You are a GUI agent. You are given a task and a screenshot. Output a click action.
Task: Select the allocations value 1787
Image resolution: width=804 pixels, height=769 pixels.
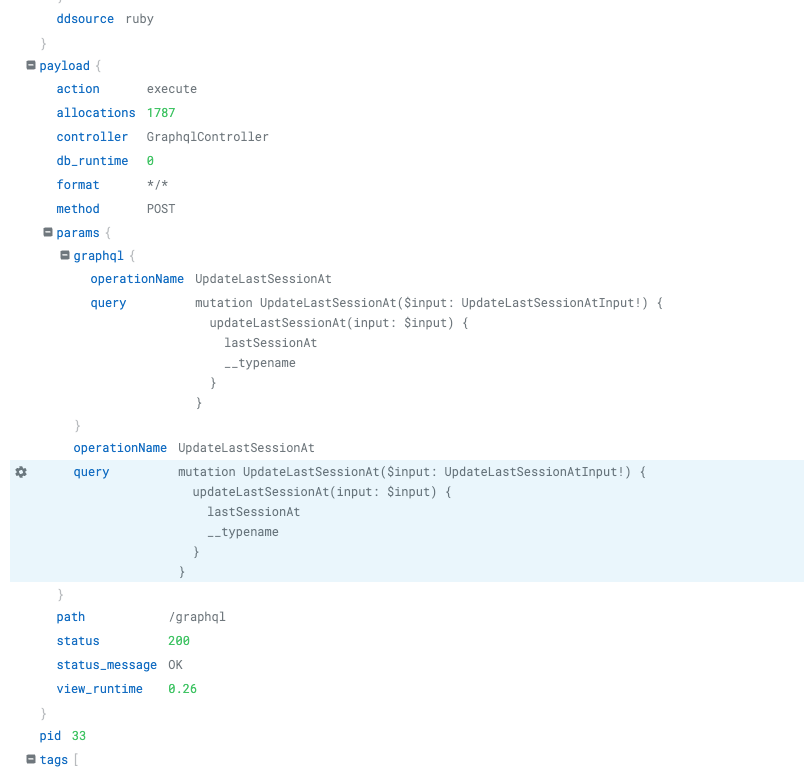pyautogui.click(x=160, y=113)
